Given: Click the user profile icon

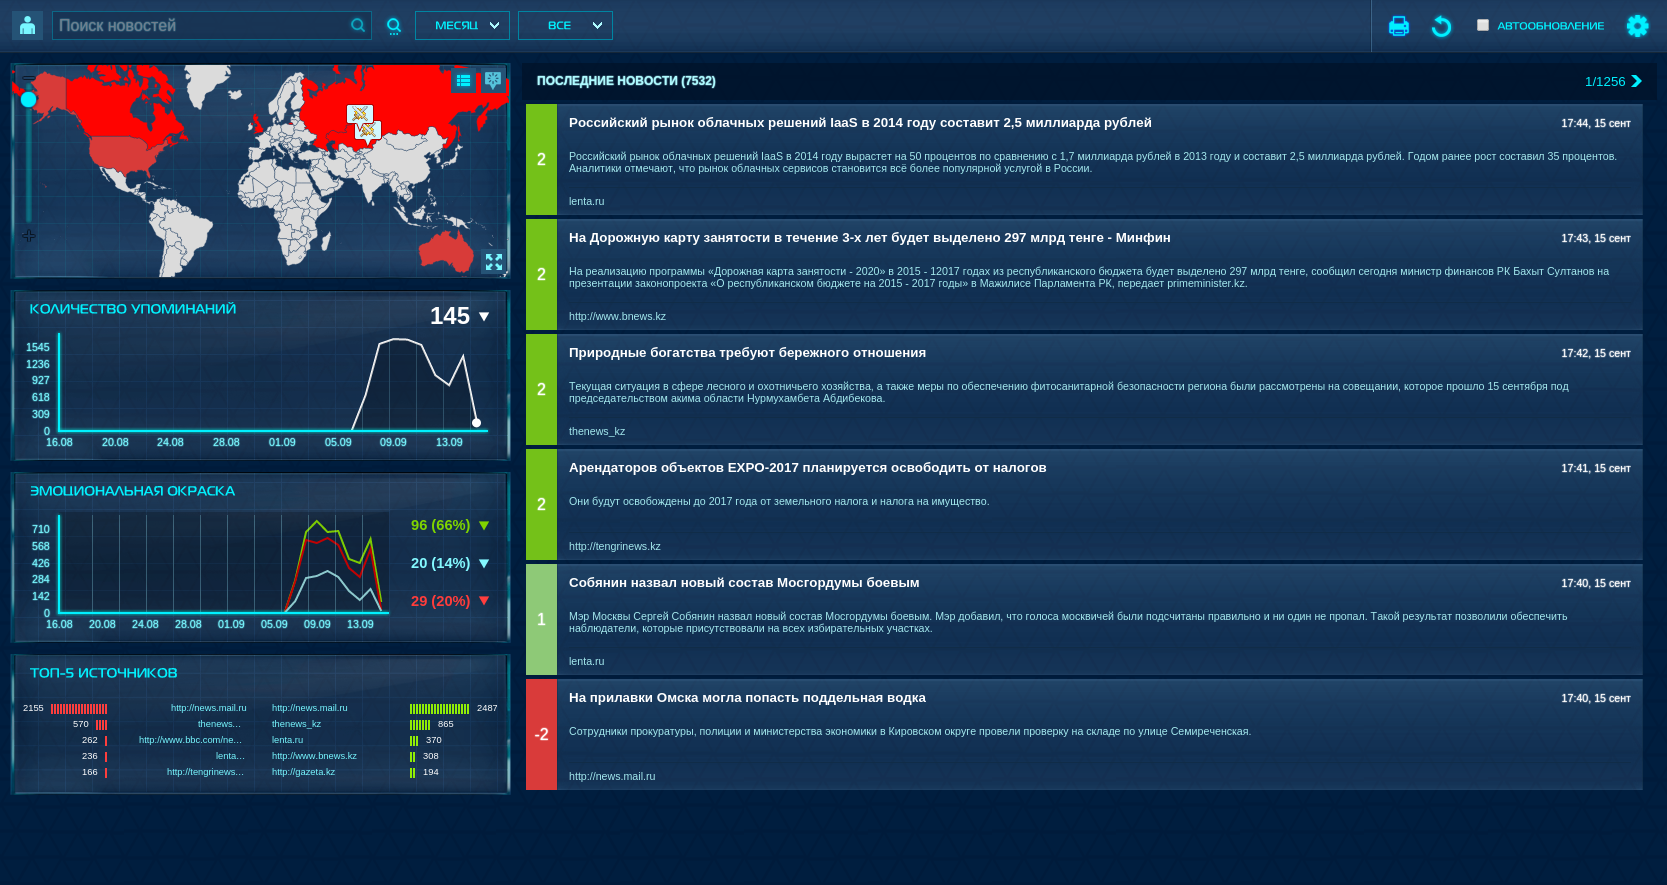Looking at the screenshot, I should pyautogui.click(x=27, y=26).
